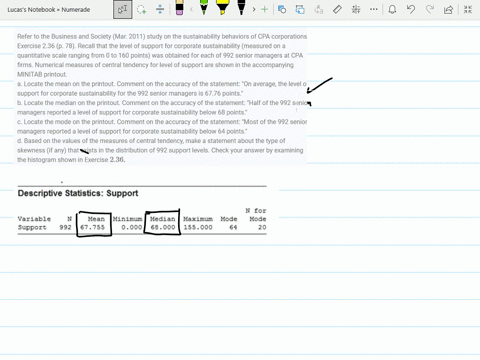Click the N value 992

65,227
